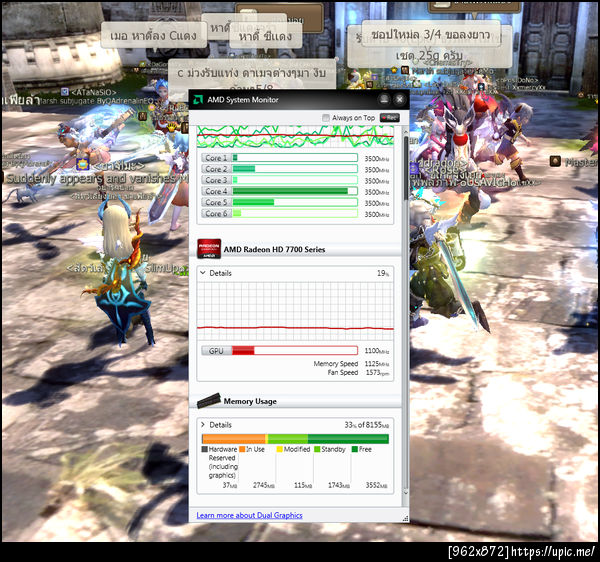Click the 33% of 8155MB value
Image resolution: width=600 pixels, height=562 pixels.
point(367,425)
